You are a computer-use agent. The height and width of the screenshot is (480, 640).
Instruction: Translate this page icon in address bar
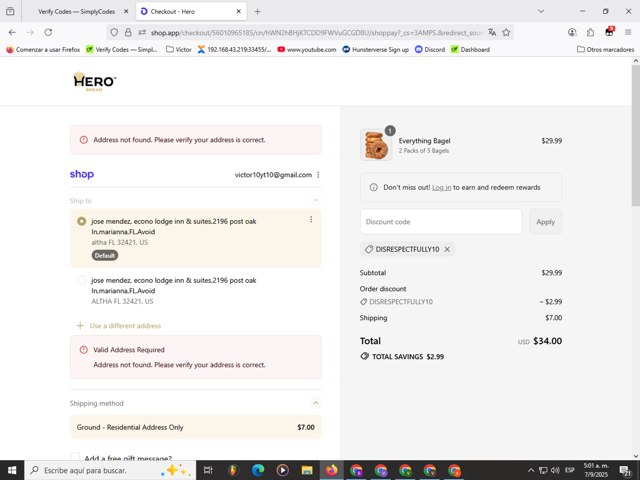(x=492, y=32)
